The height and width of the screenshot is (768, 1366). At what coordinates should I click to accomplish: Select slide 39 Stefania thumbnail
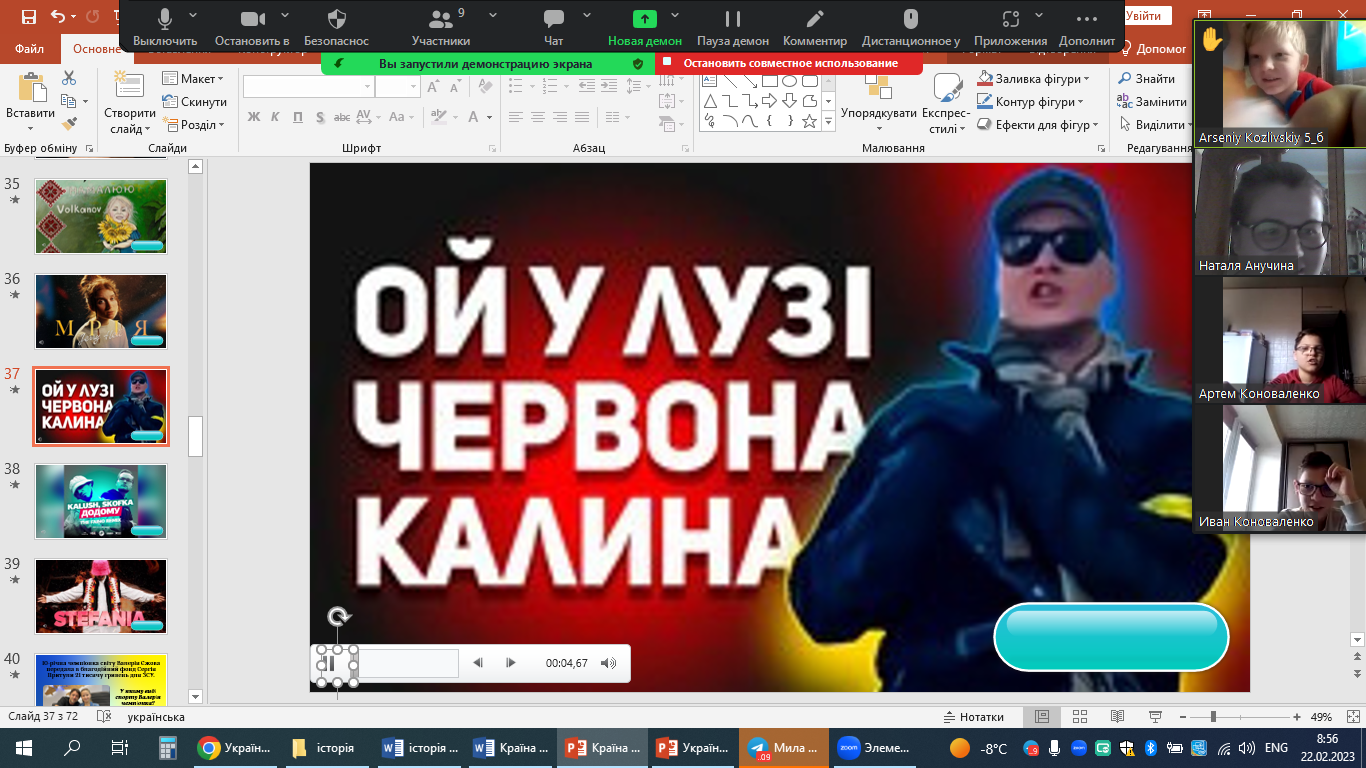(101, 596)
